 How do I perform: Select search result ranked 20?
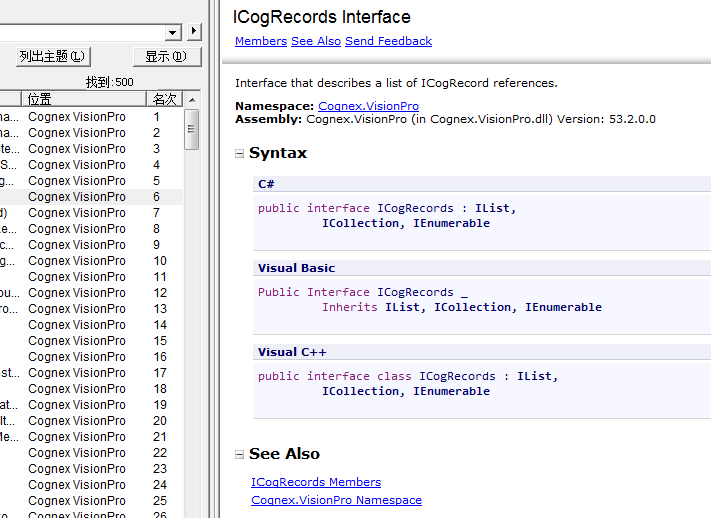click(92, 421)
